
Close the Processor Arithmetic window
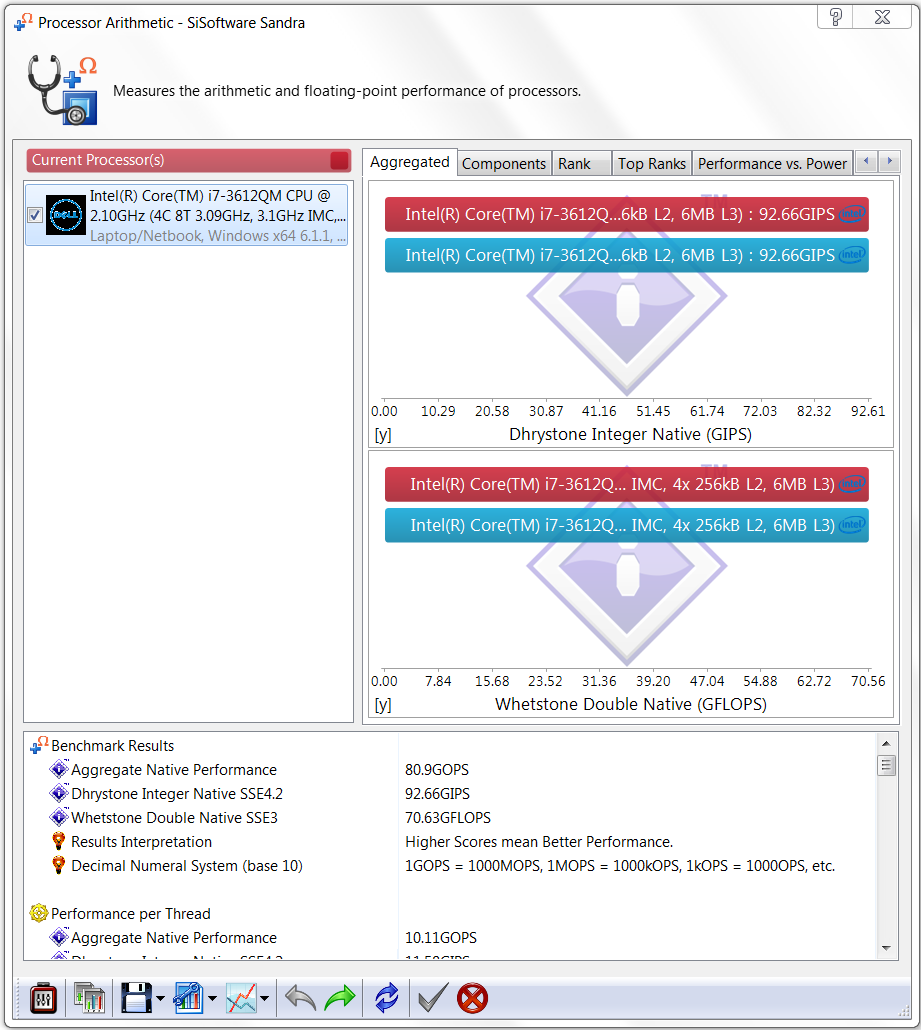pos(882,17)
